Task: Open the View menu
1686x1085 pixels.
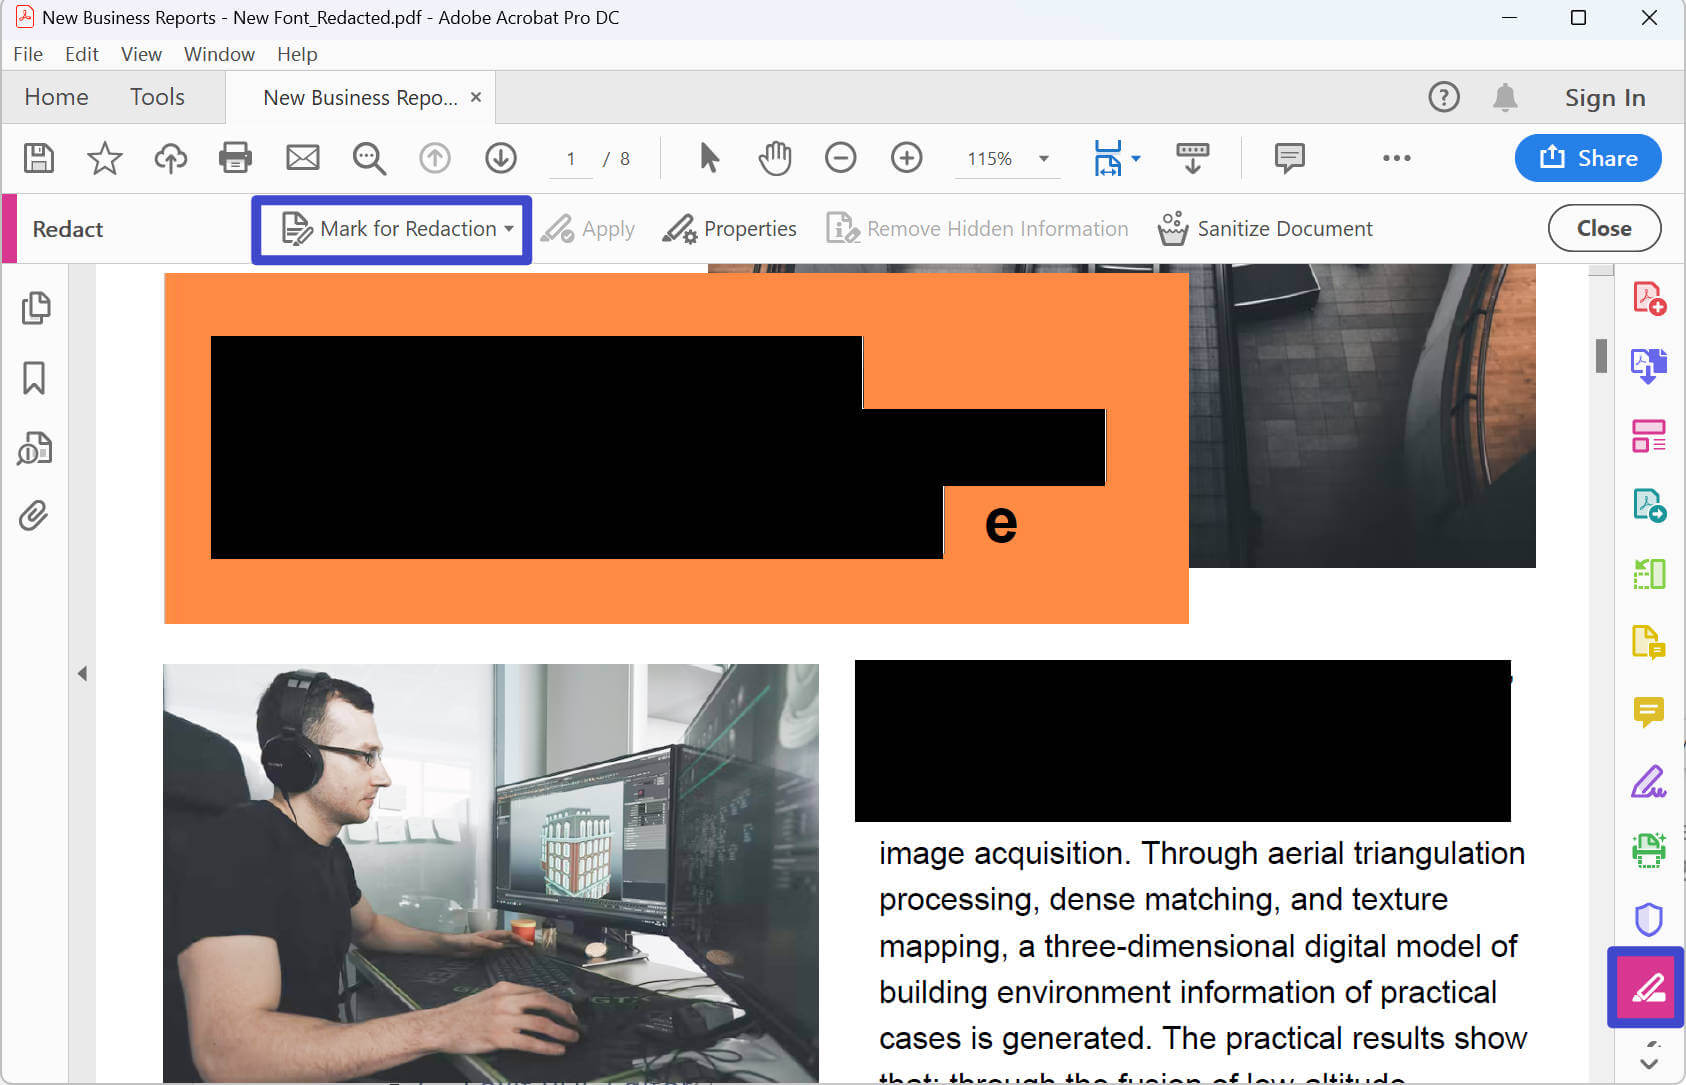Action: (140, 54)
